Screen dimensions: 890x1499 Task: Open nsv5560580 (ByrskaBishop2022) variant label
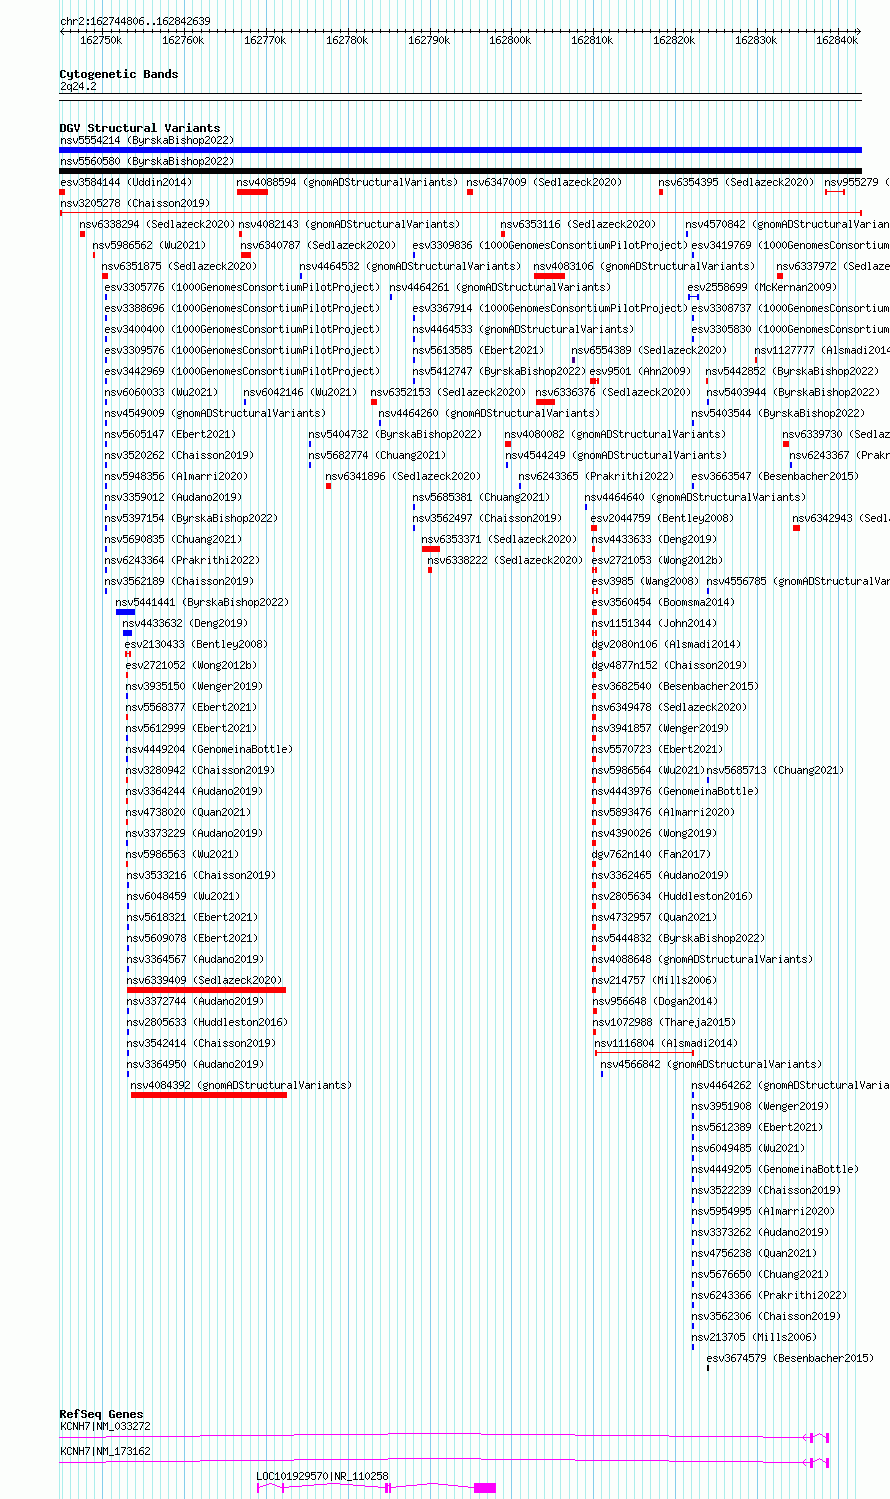pyautogui.click(x=146, y=161)
